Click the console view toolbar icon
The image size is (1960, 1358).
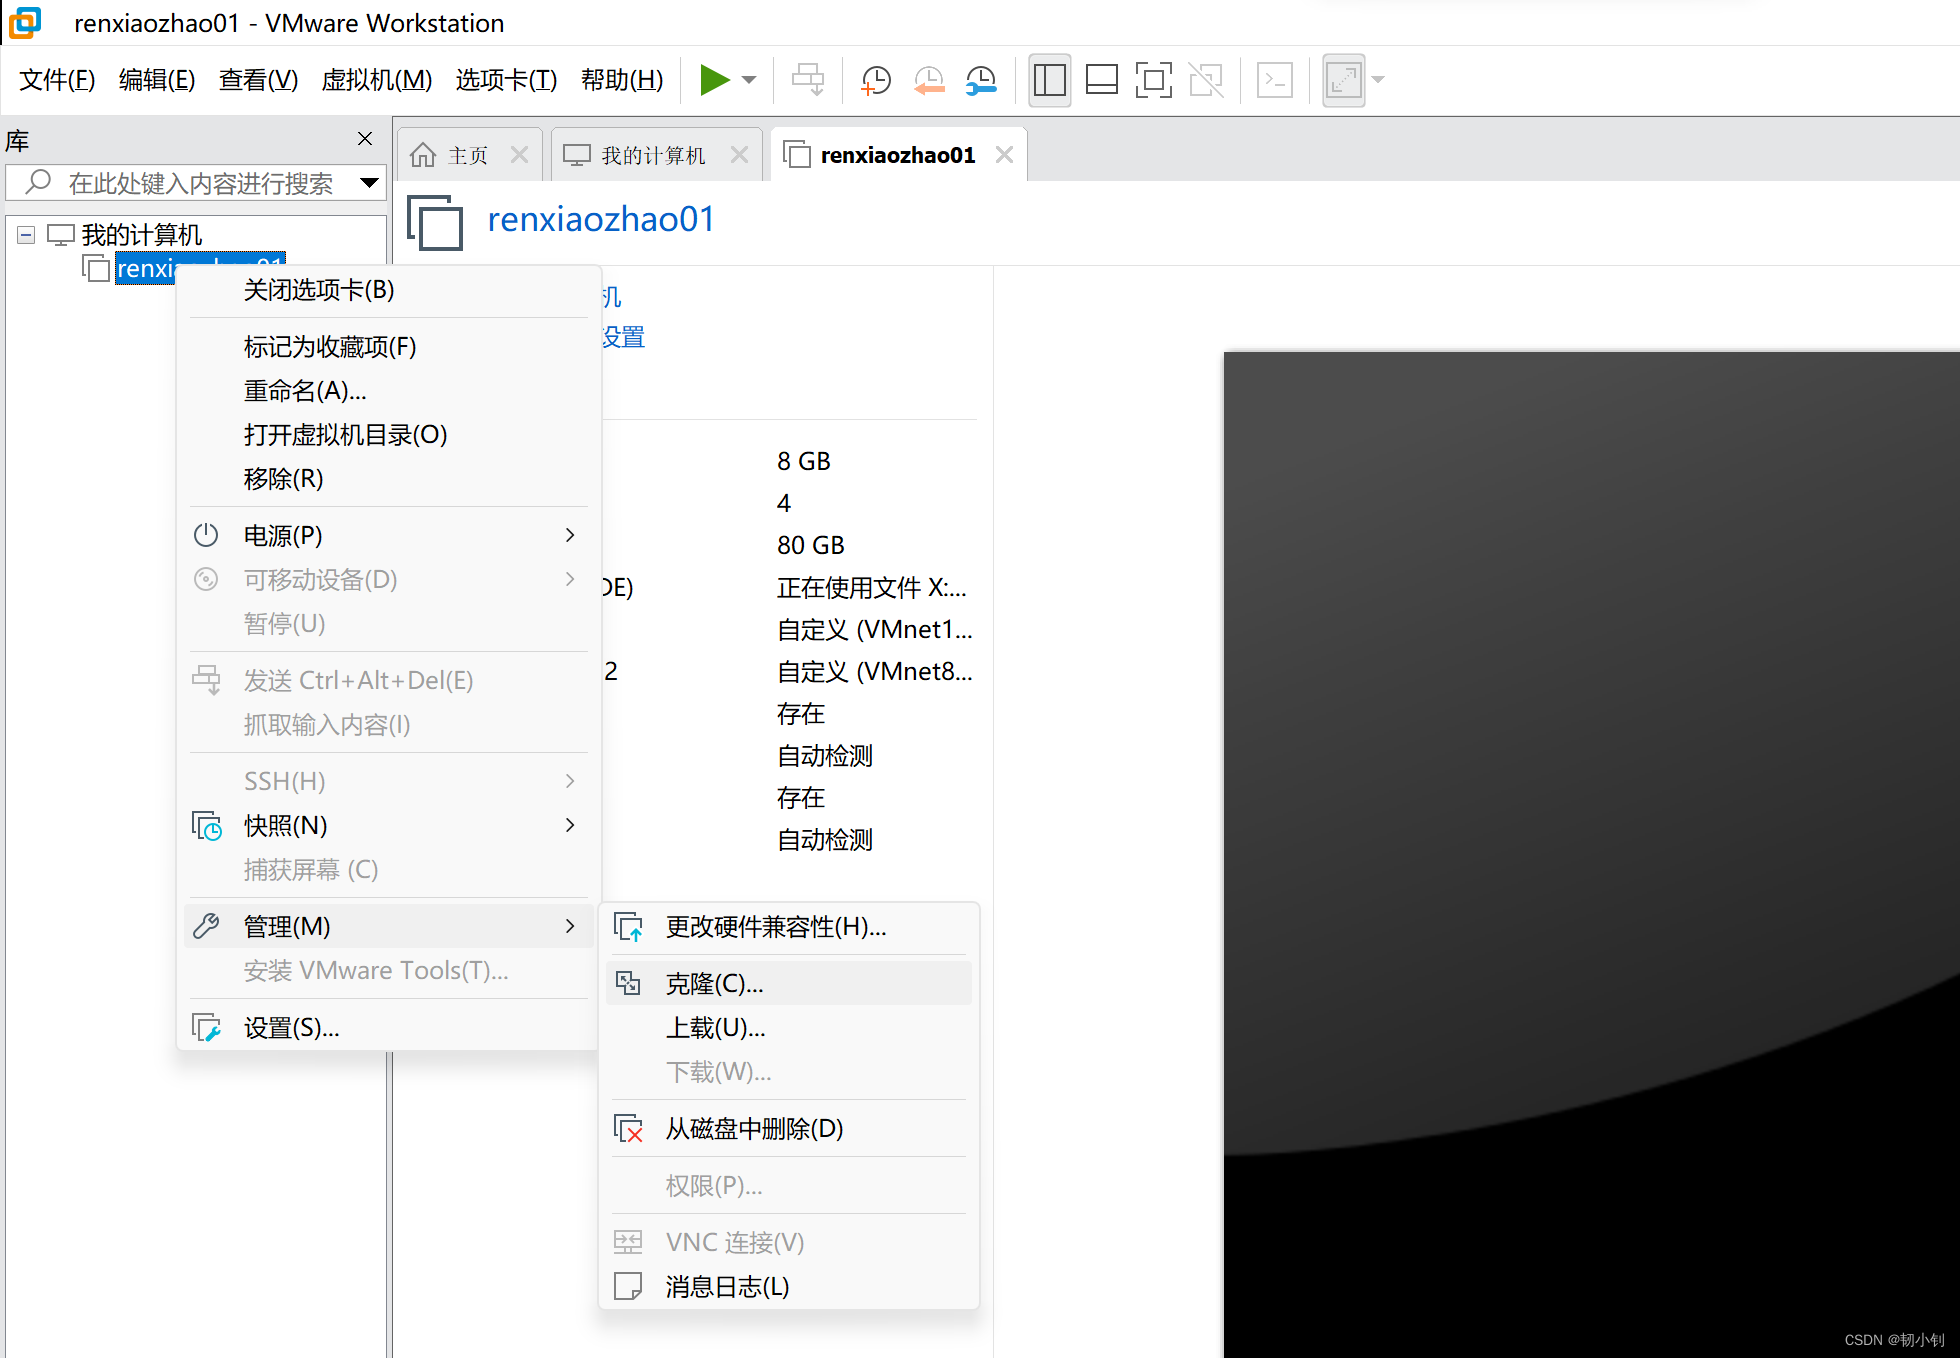tap(1274, 80)
